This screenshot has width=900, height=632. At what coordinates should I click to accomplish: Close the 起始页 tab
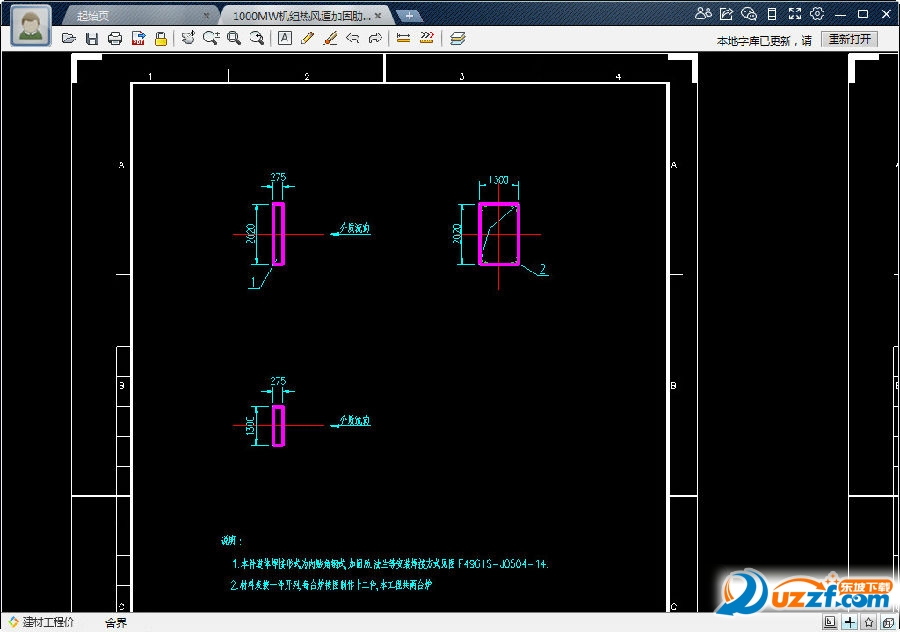click(x=207, y=16)
